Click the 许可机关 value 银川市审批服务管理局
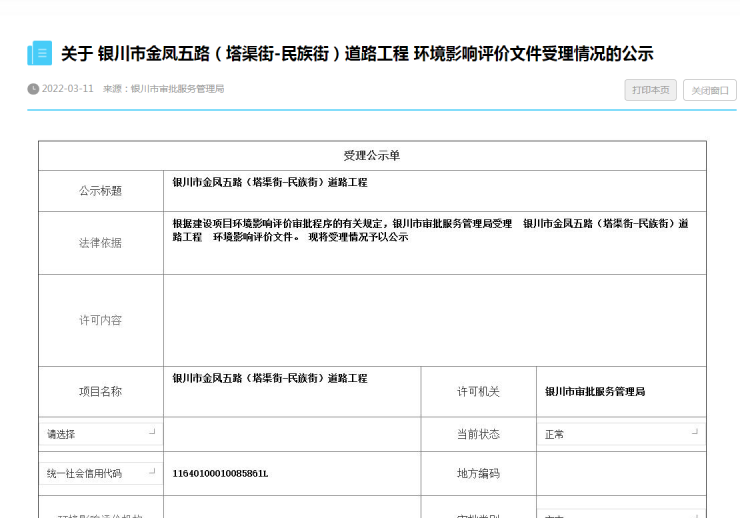Viewport: 740px width, 518px height. pyautogui.click(x=595, y=392)
